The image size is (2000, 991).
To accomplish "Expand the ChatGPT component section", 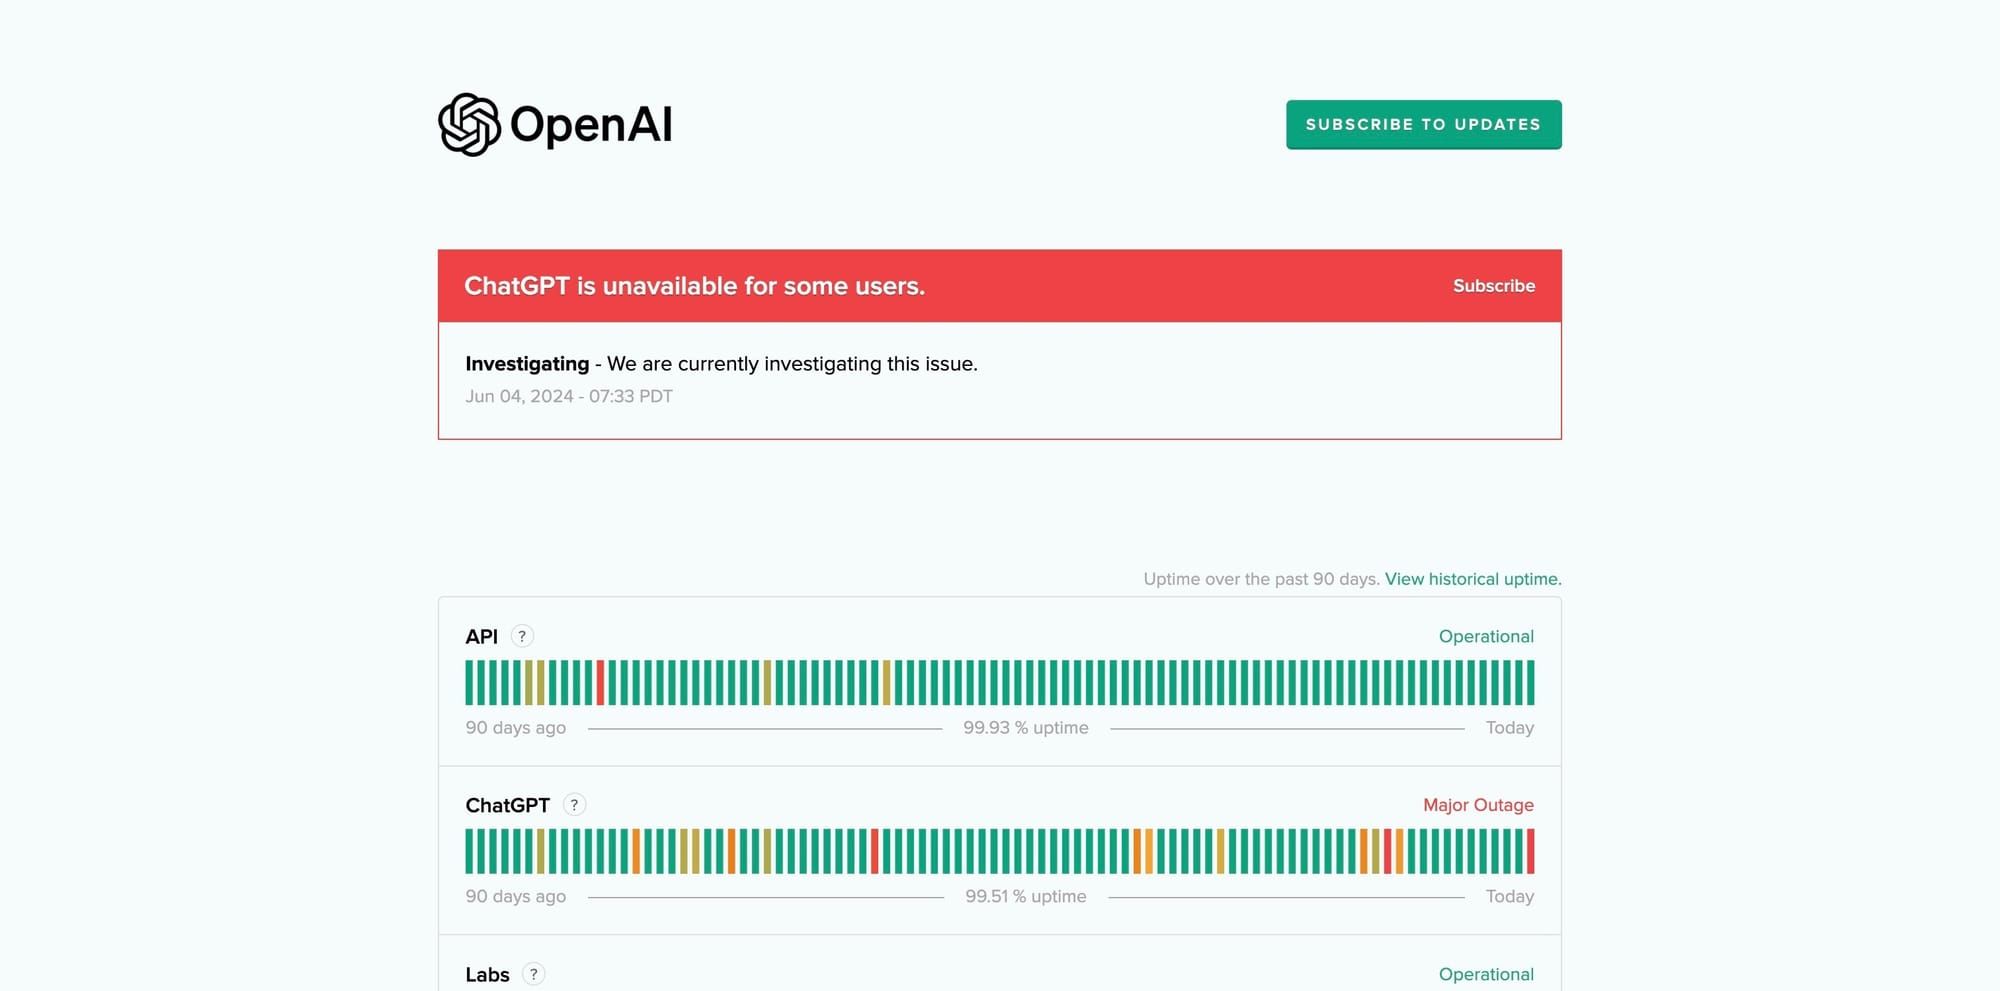I will coord(508,804).
